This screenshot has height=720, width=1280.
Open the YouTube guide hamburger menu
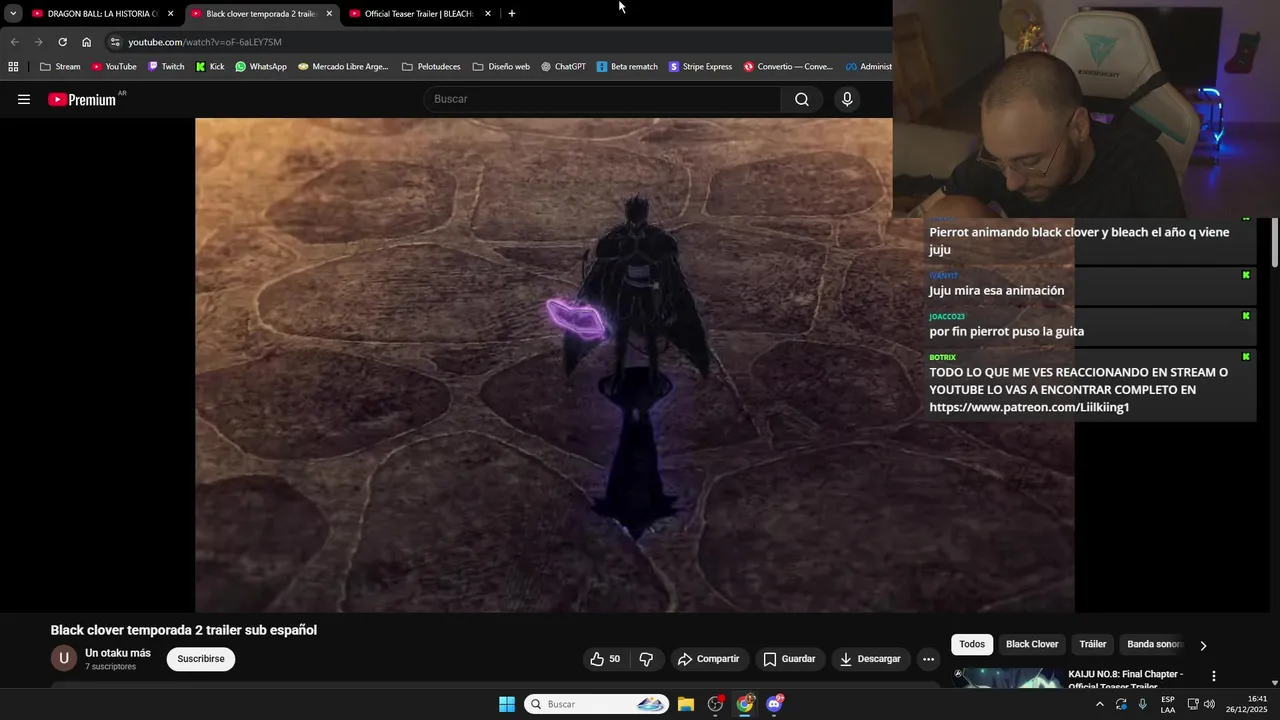coord(24,99)
